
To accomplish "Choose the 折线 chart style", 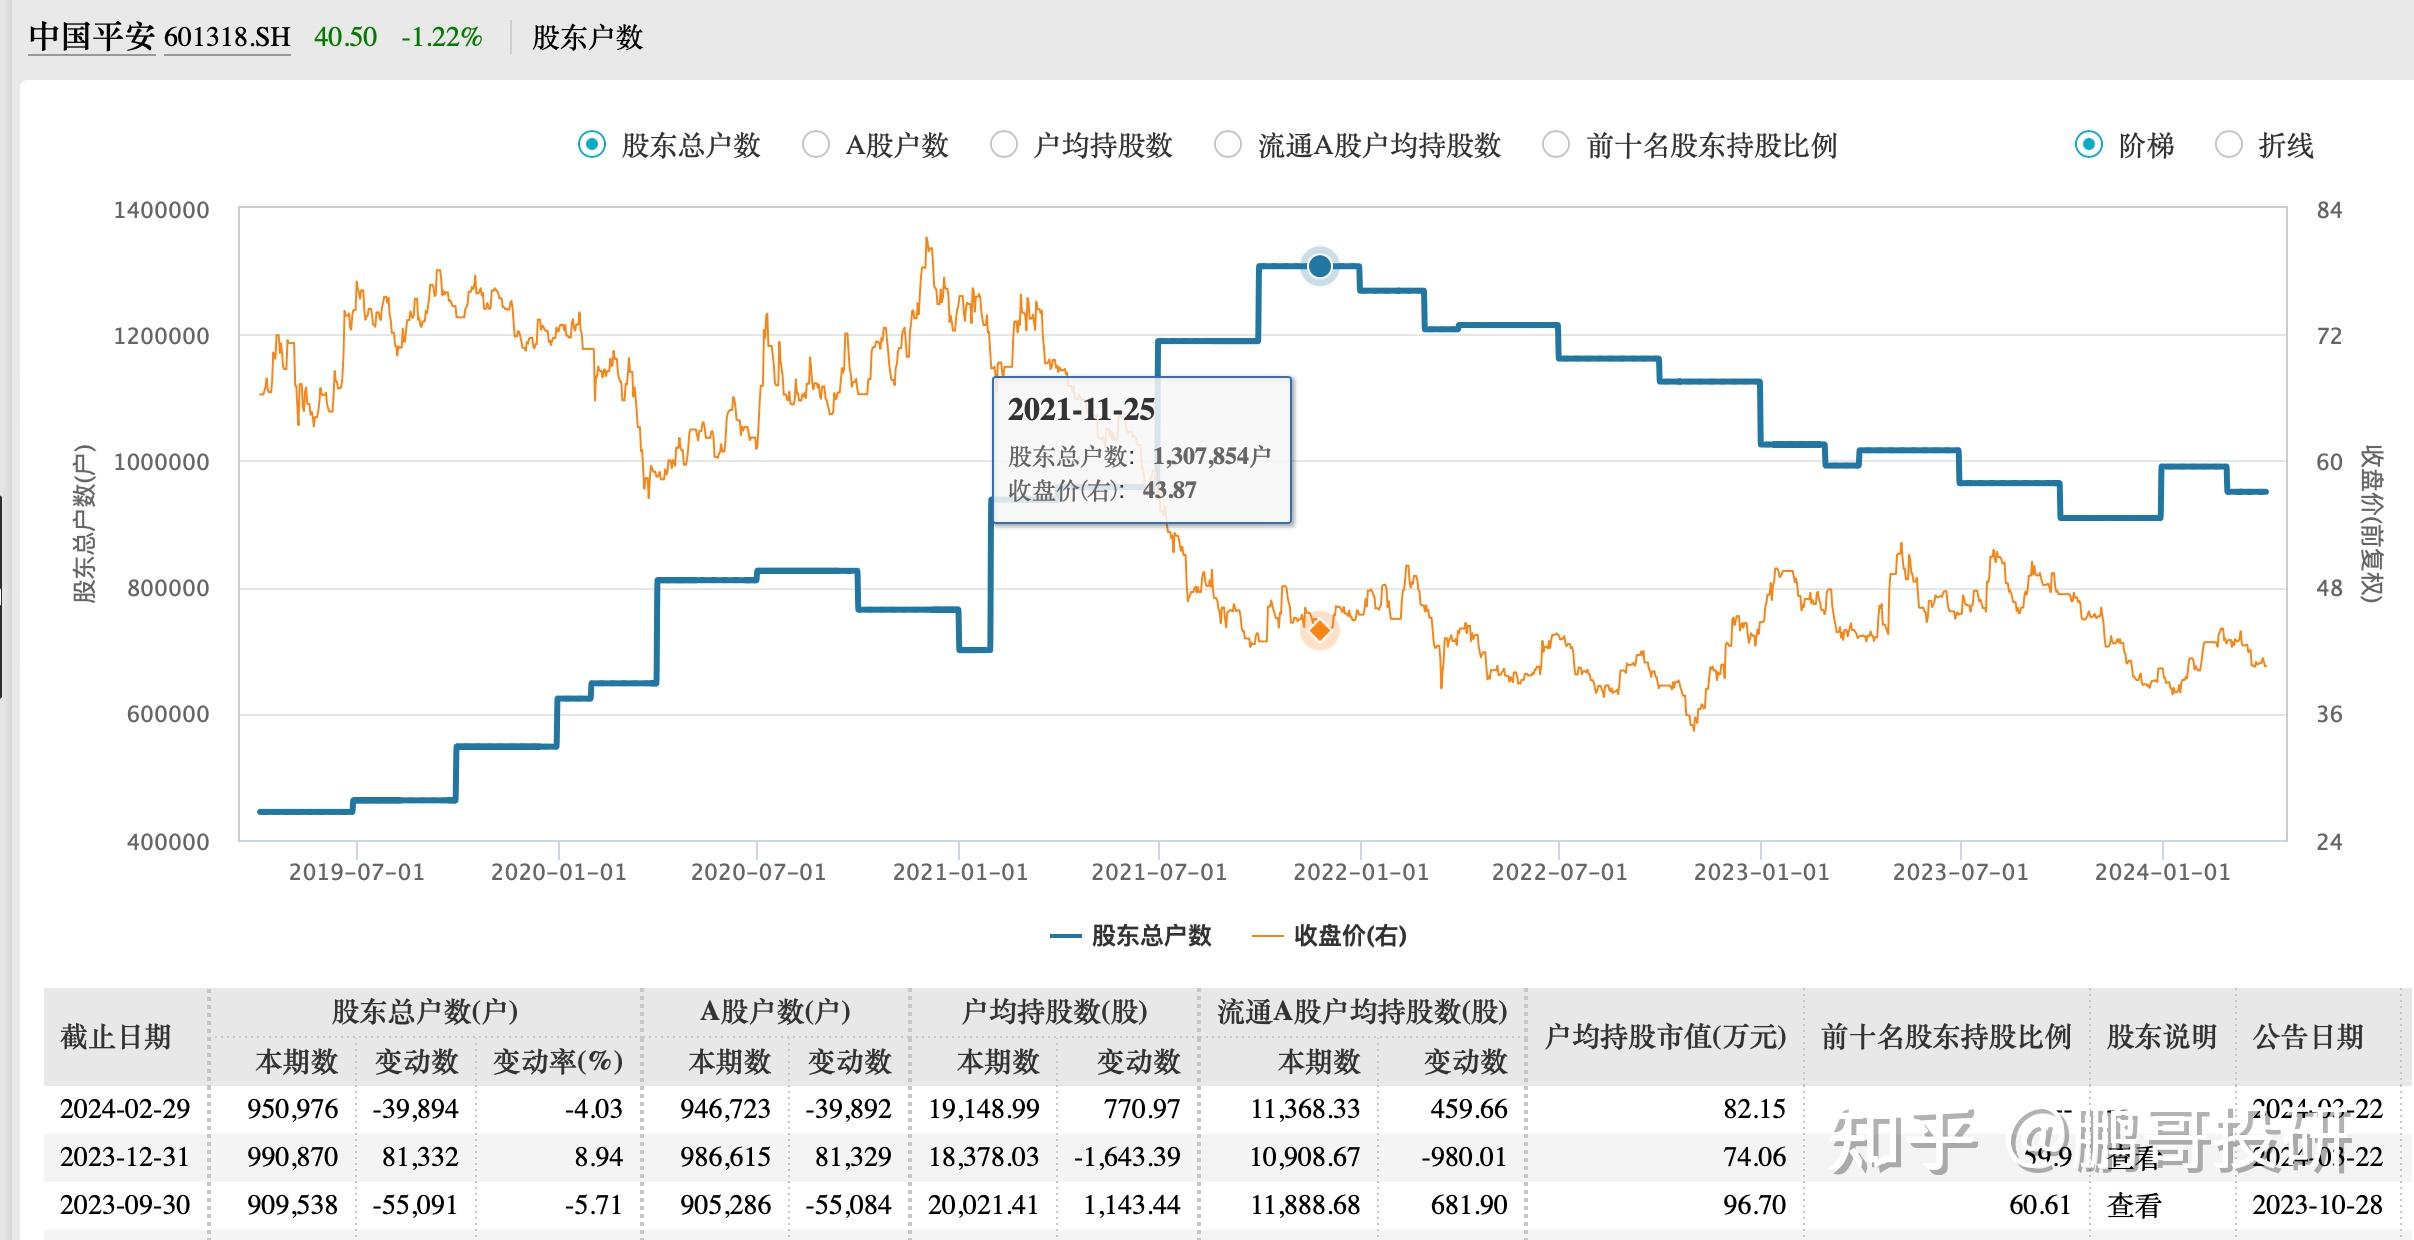I will pos(2229,145).
